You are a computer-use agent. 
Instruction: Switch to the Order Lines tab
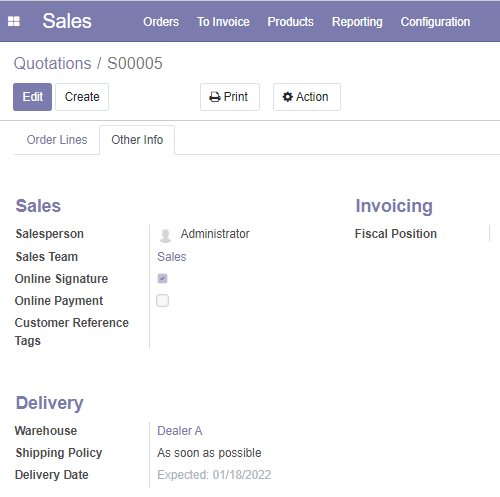(x=57, y=140)
